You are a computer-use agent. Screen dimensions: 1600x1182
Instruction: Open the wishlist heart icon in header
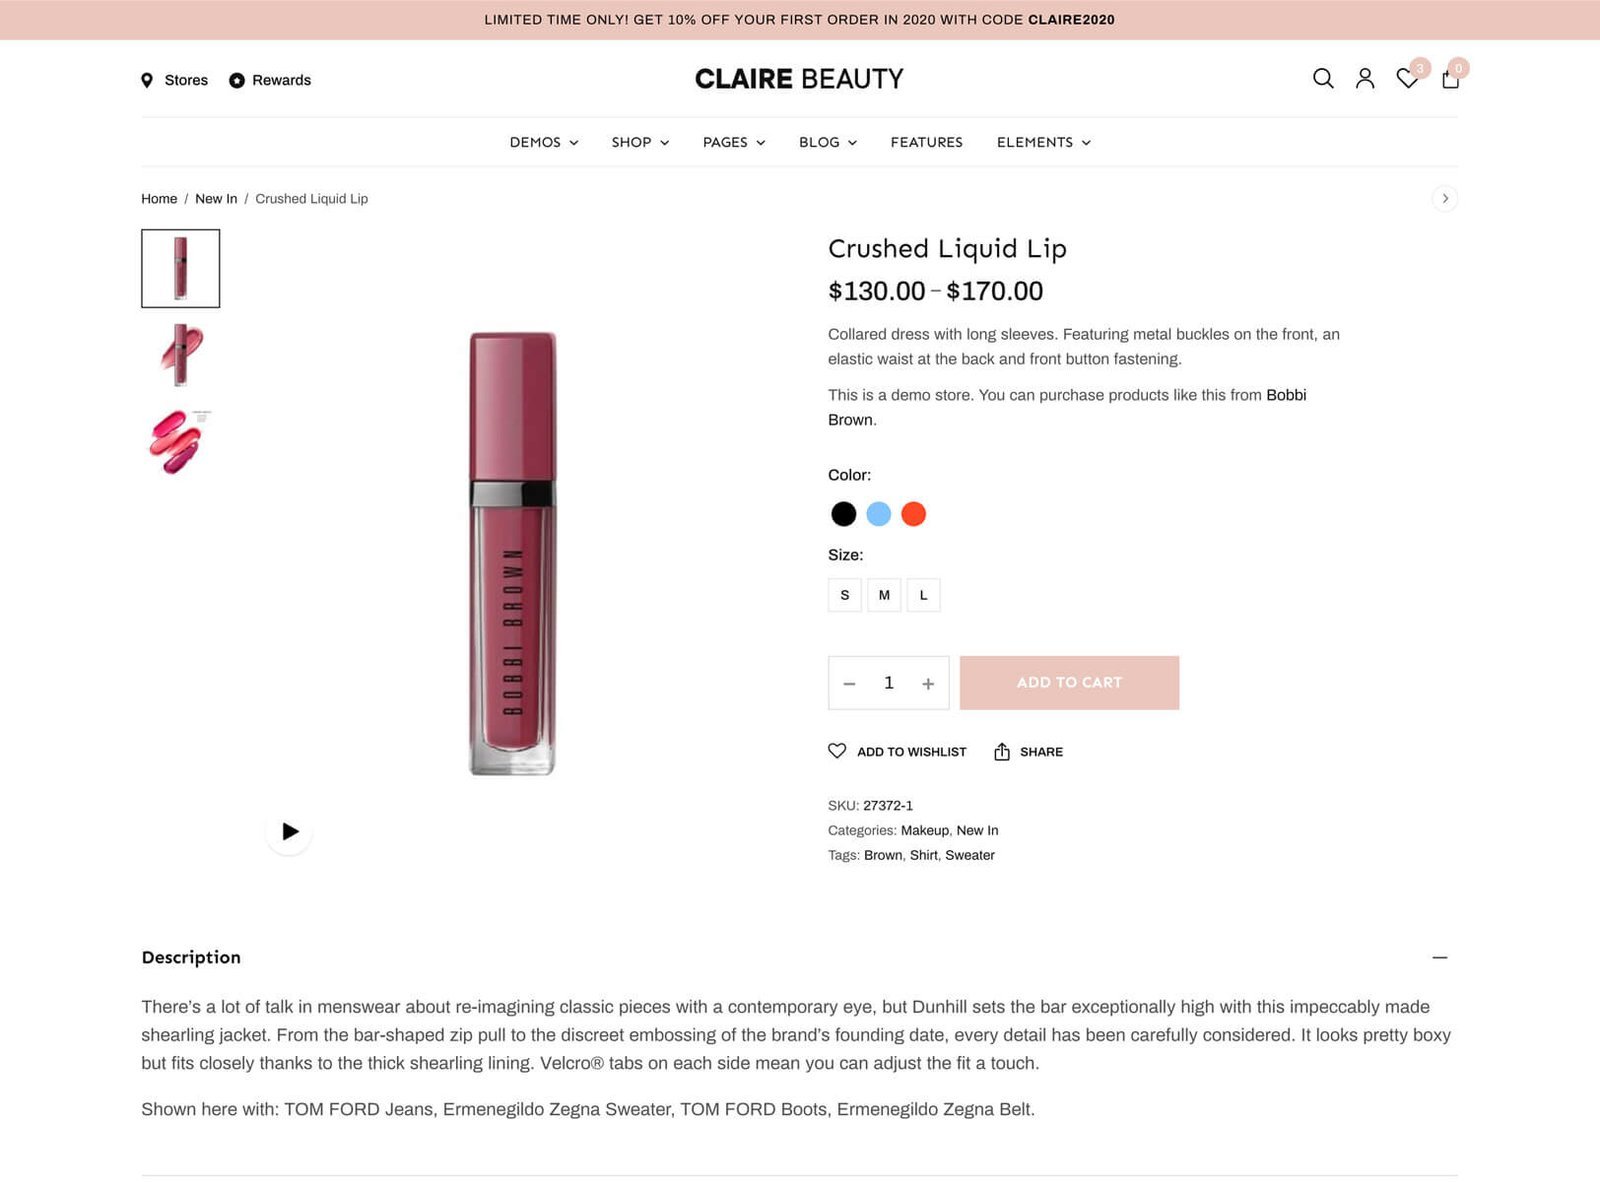(x=1407, y=79)
